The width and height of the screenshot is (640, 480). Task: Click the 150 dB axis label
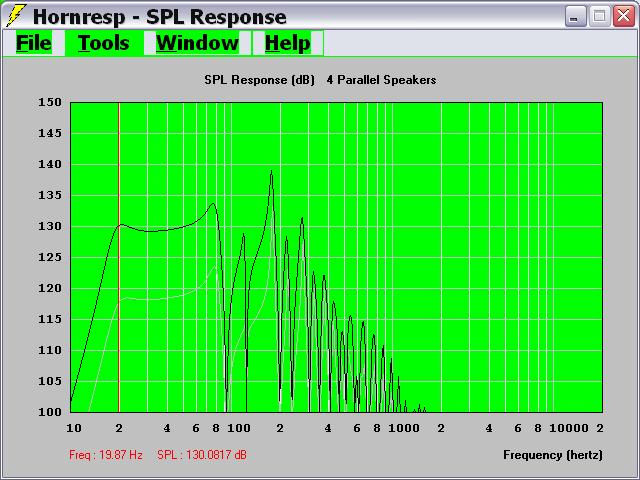click(50, 102)
